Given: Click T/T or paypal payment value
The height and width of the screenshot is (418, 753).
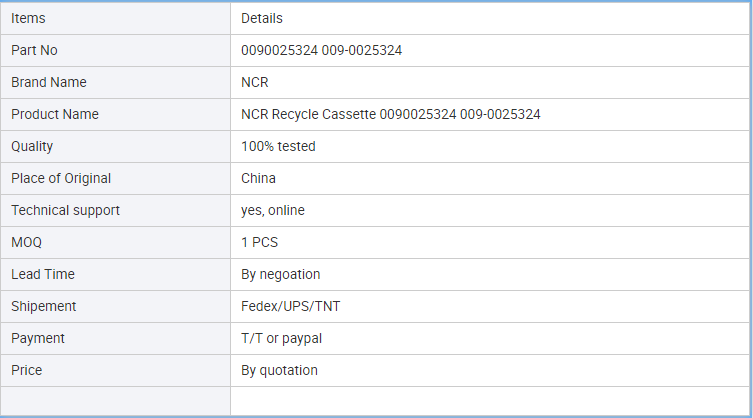Looking at the screenshot, I should (281, 338).
